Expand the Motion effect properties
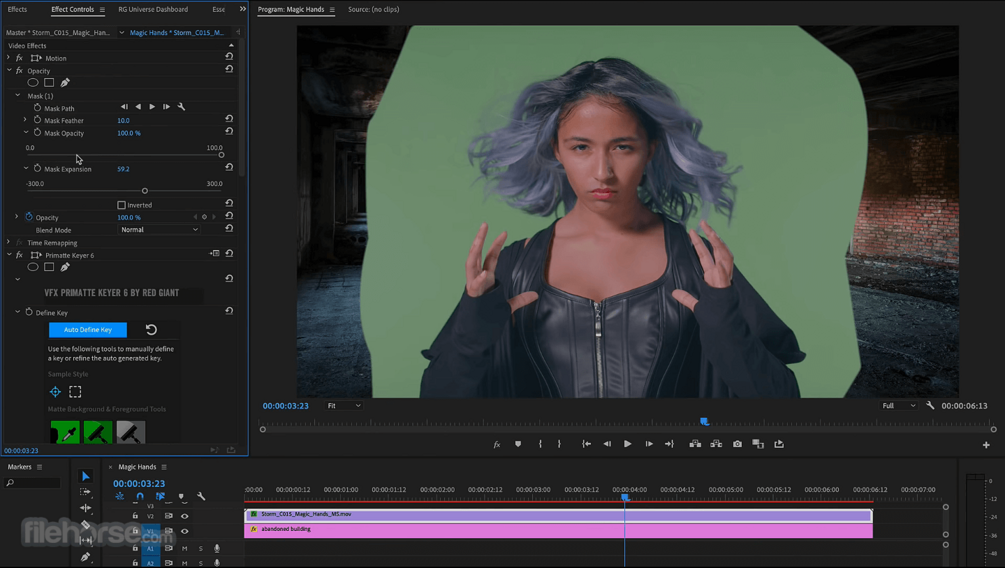This screenshot has width=1005, height=568. pos(8,58)
